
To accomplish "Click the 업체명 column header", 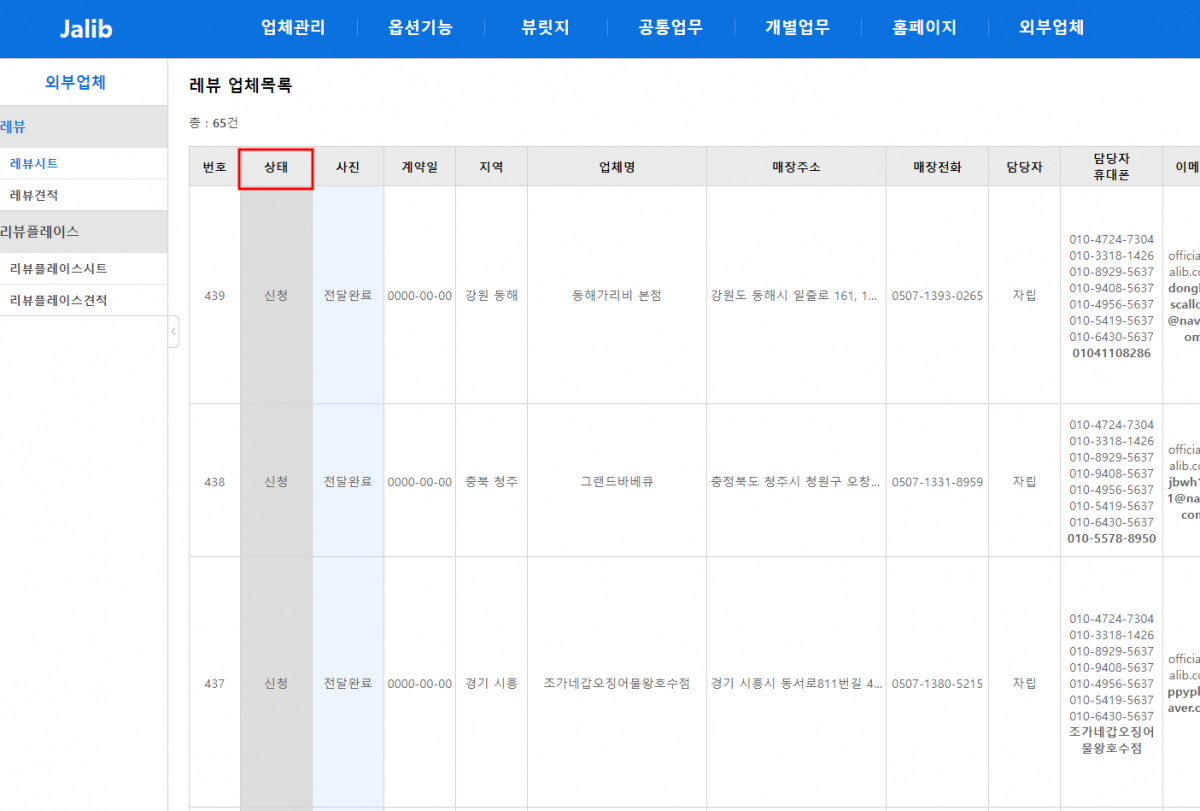I will coord(617,168).
